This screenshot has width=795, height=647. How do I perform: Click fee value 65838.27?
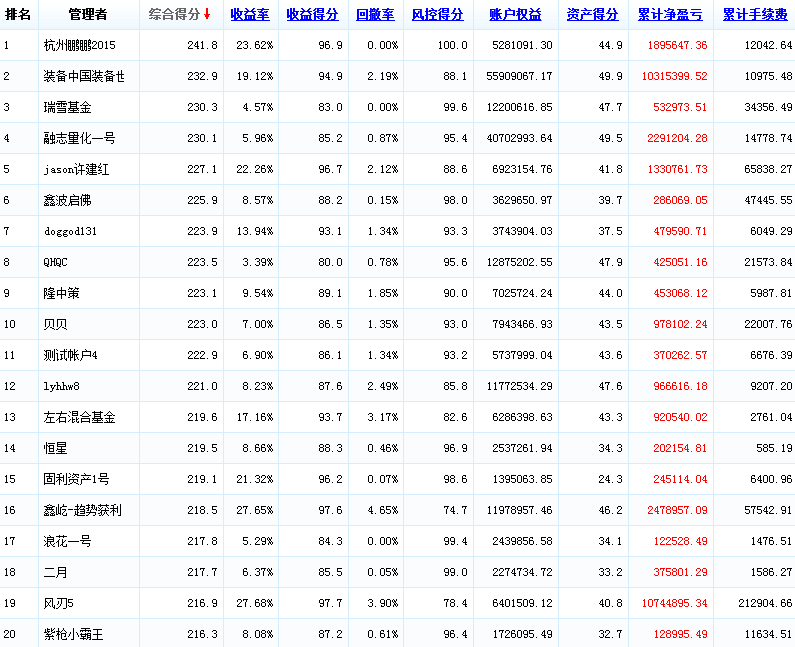(x=768, y=169)
